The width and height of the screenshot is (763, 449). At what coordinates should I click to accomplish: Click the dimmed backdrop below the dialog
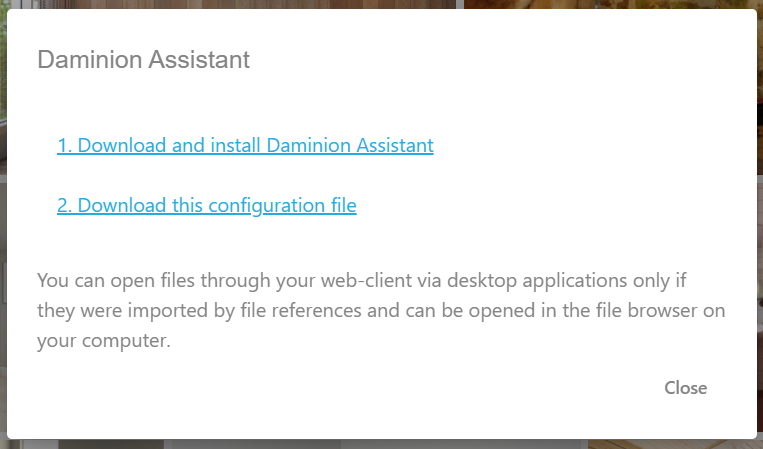pyautogui.click(x=380, y=444)
